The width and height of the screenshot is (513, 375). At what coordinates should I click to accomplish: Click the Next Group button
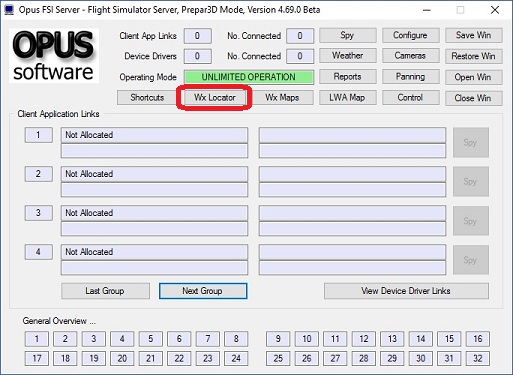point(203,291)
